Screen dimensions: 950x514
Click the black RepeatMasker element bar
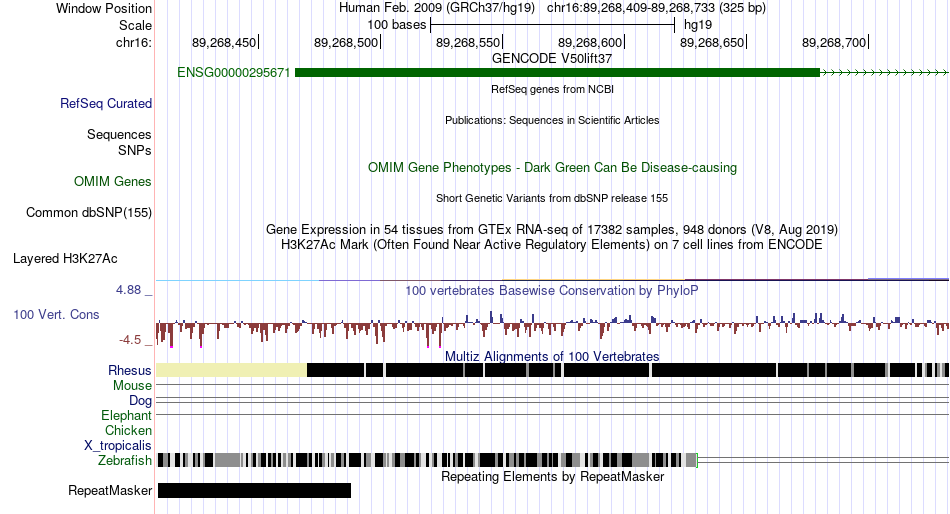[254, 490]
